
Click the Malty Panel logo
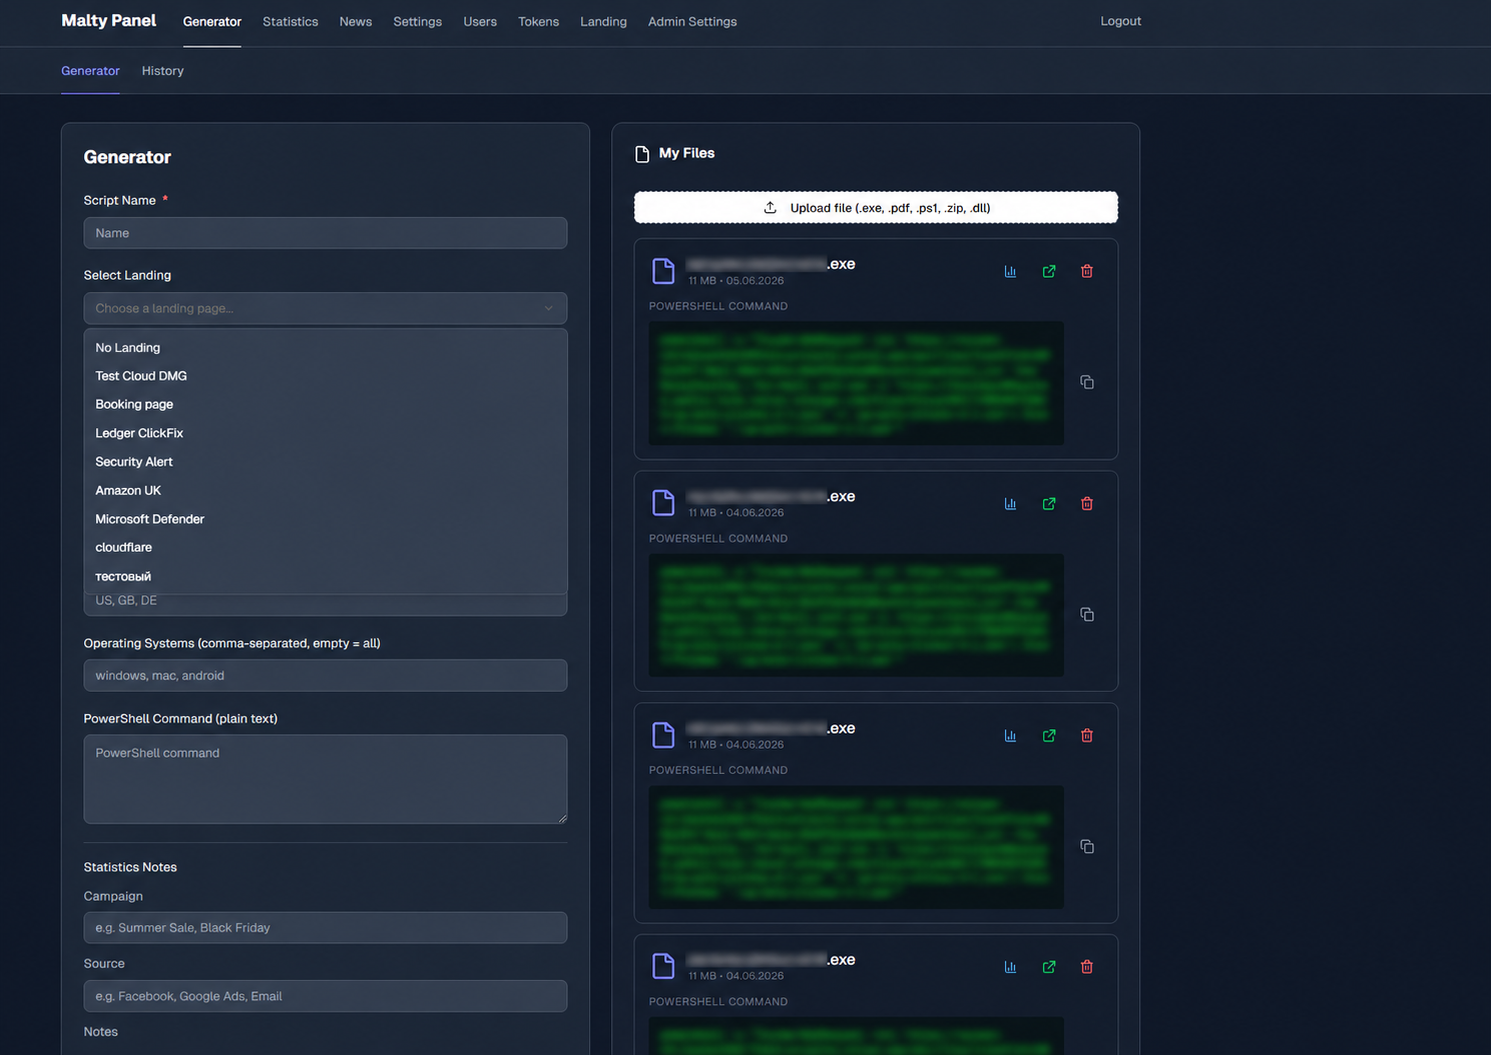click(109, 20)
